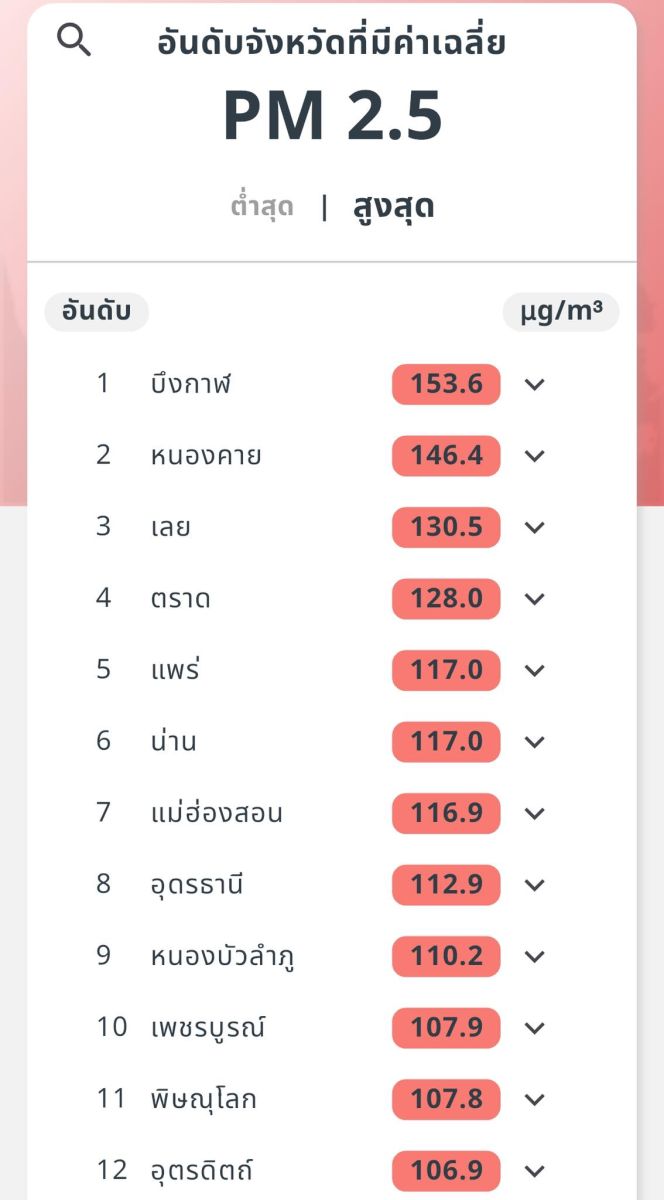Expand the หนองบัวลำภู row
Viewport: 664px width, 1200px height.
coord(536,956)
